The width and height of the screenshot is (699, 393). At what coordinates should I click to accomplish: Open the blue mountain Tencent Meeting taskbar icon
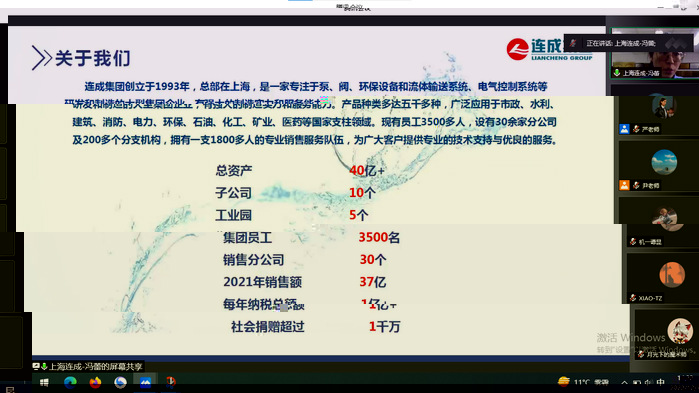pyautogui.click(x=145, y=382)
